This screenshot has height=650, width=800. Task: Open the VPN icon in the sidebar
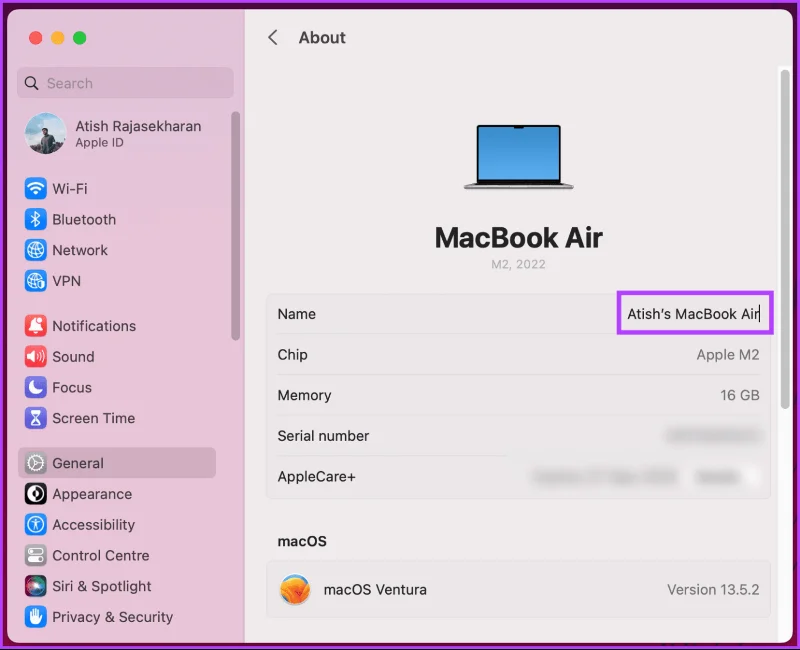pos(35,281)
